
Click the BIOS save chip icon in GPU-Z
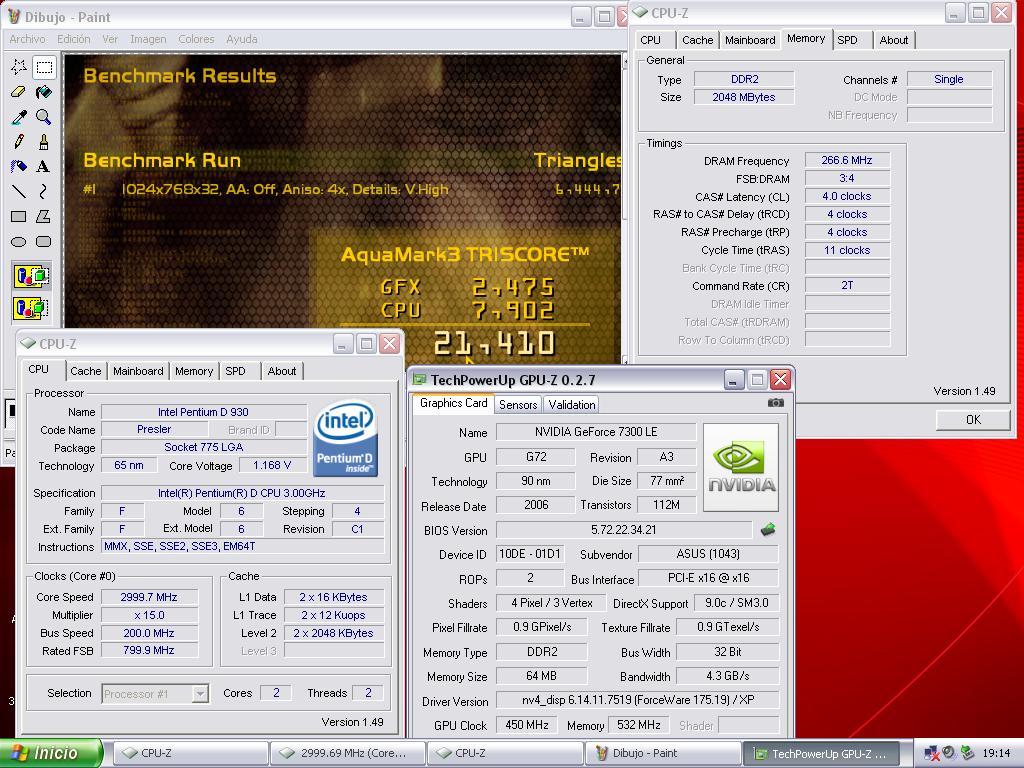(x=768, y=530)
